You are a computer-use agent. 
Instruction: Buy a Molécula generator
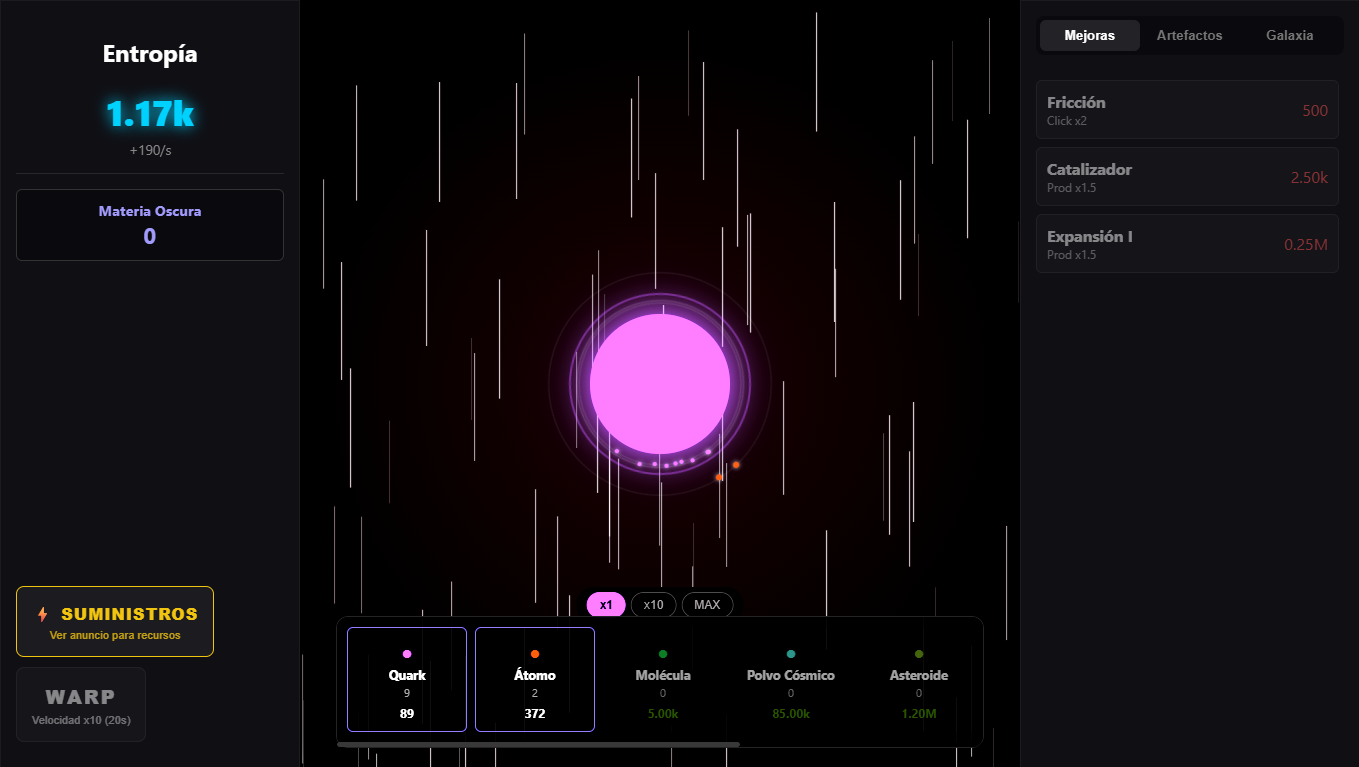pyautogui.click(x=663, y=679)
